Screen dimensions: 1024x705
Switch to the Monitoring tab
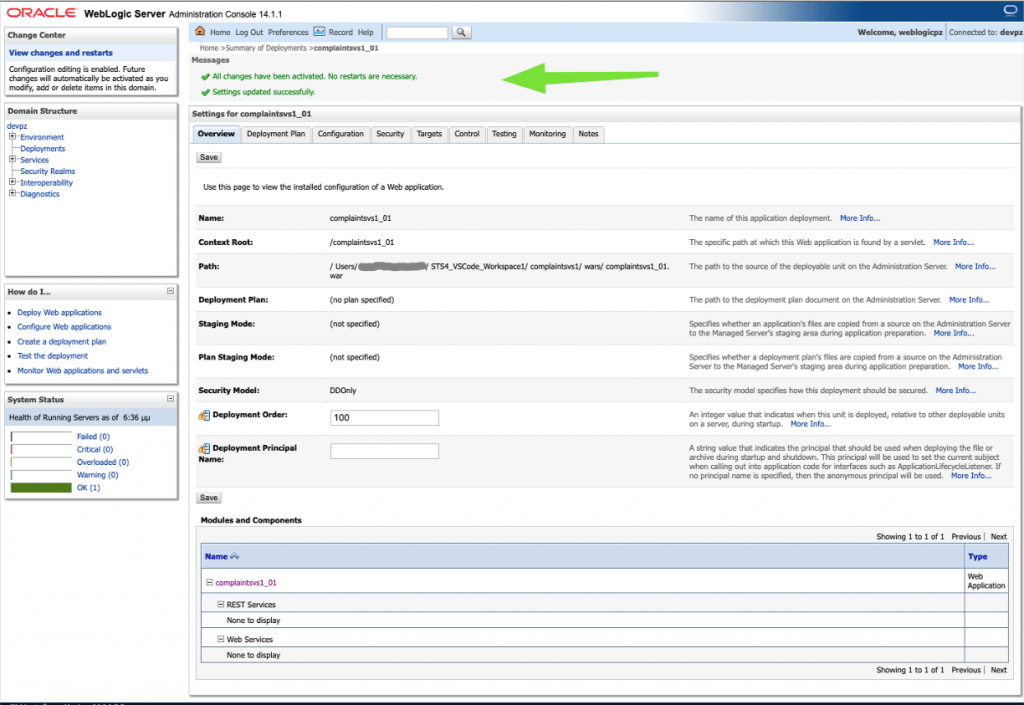[x=547, y=134]
